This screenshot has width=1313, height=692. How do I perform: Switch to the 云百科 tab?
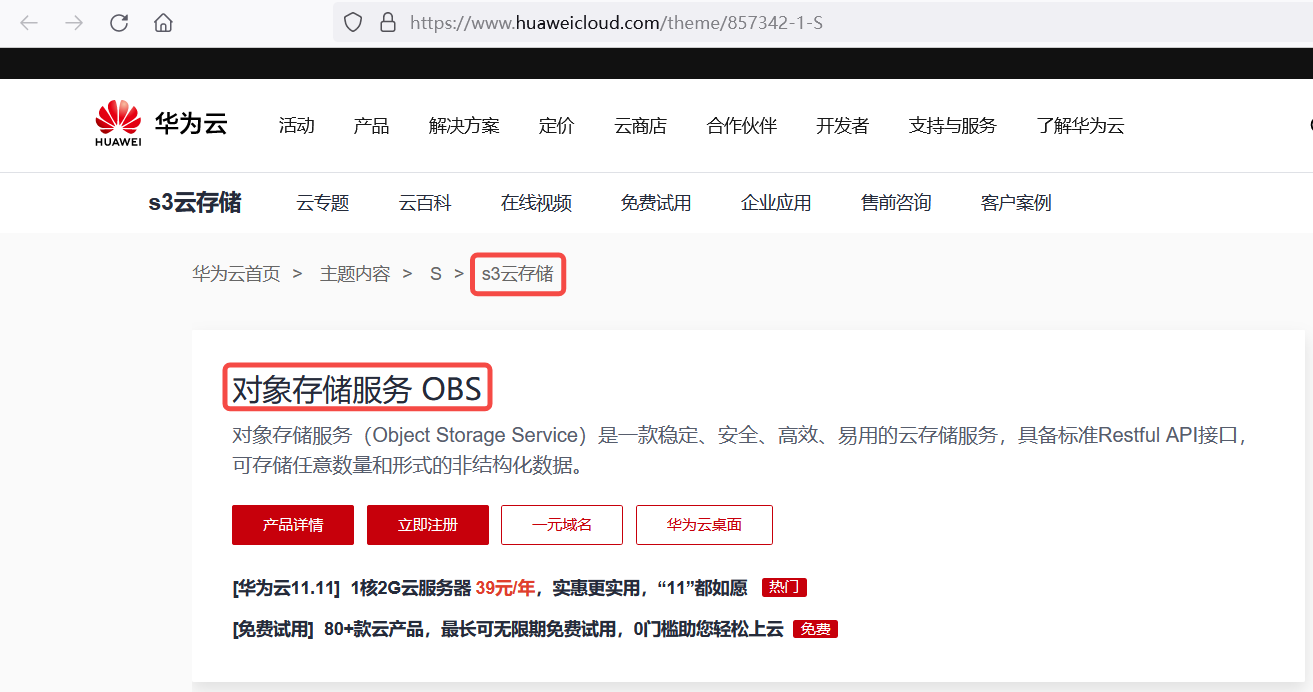pyautogui.click(x=424, y=202)
